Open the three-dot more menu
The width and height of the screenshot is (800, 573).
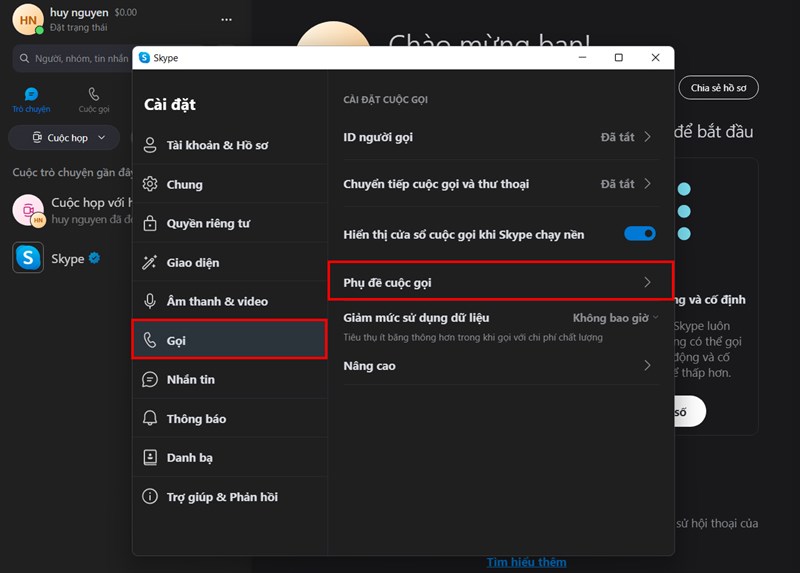point(227,19)
